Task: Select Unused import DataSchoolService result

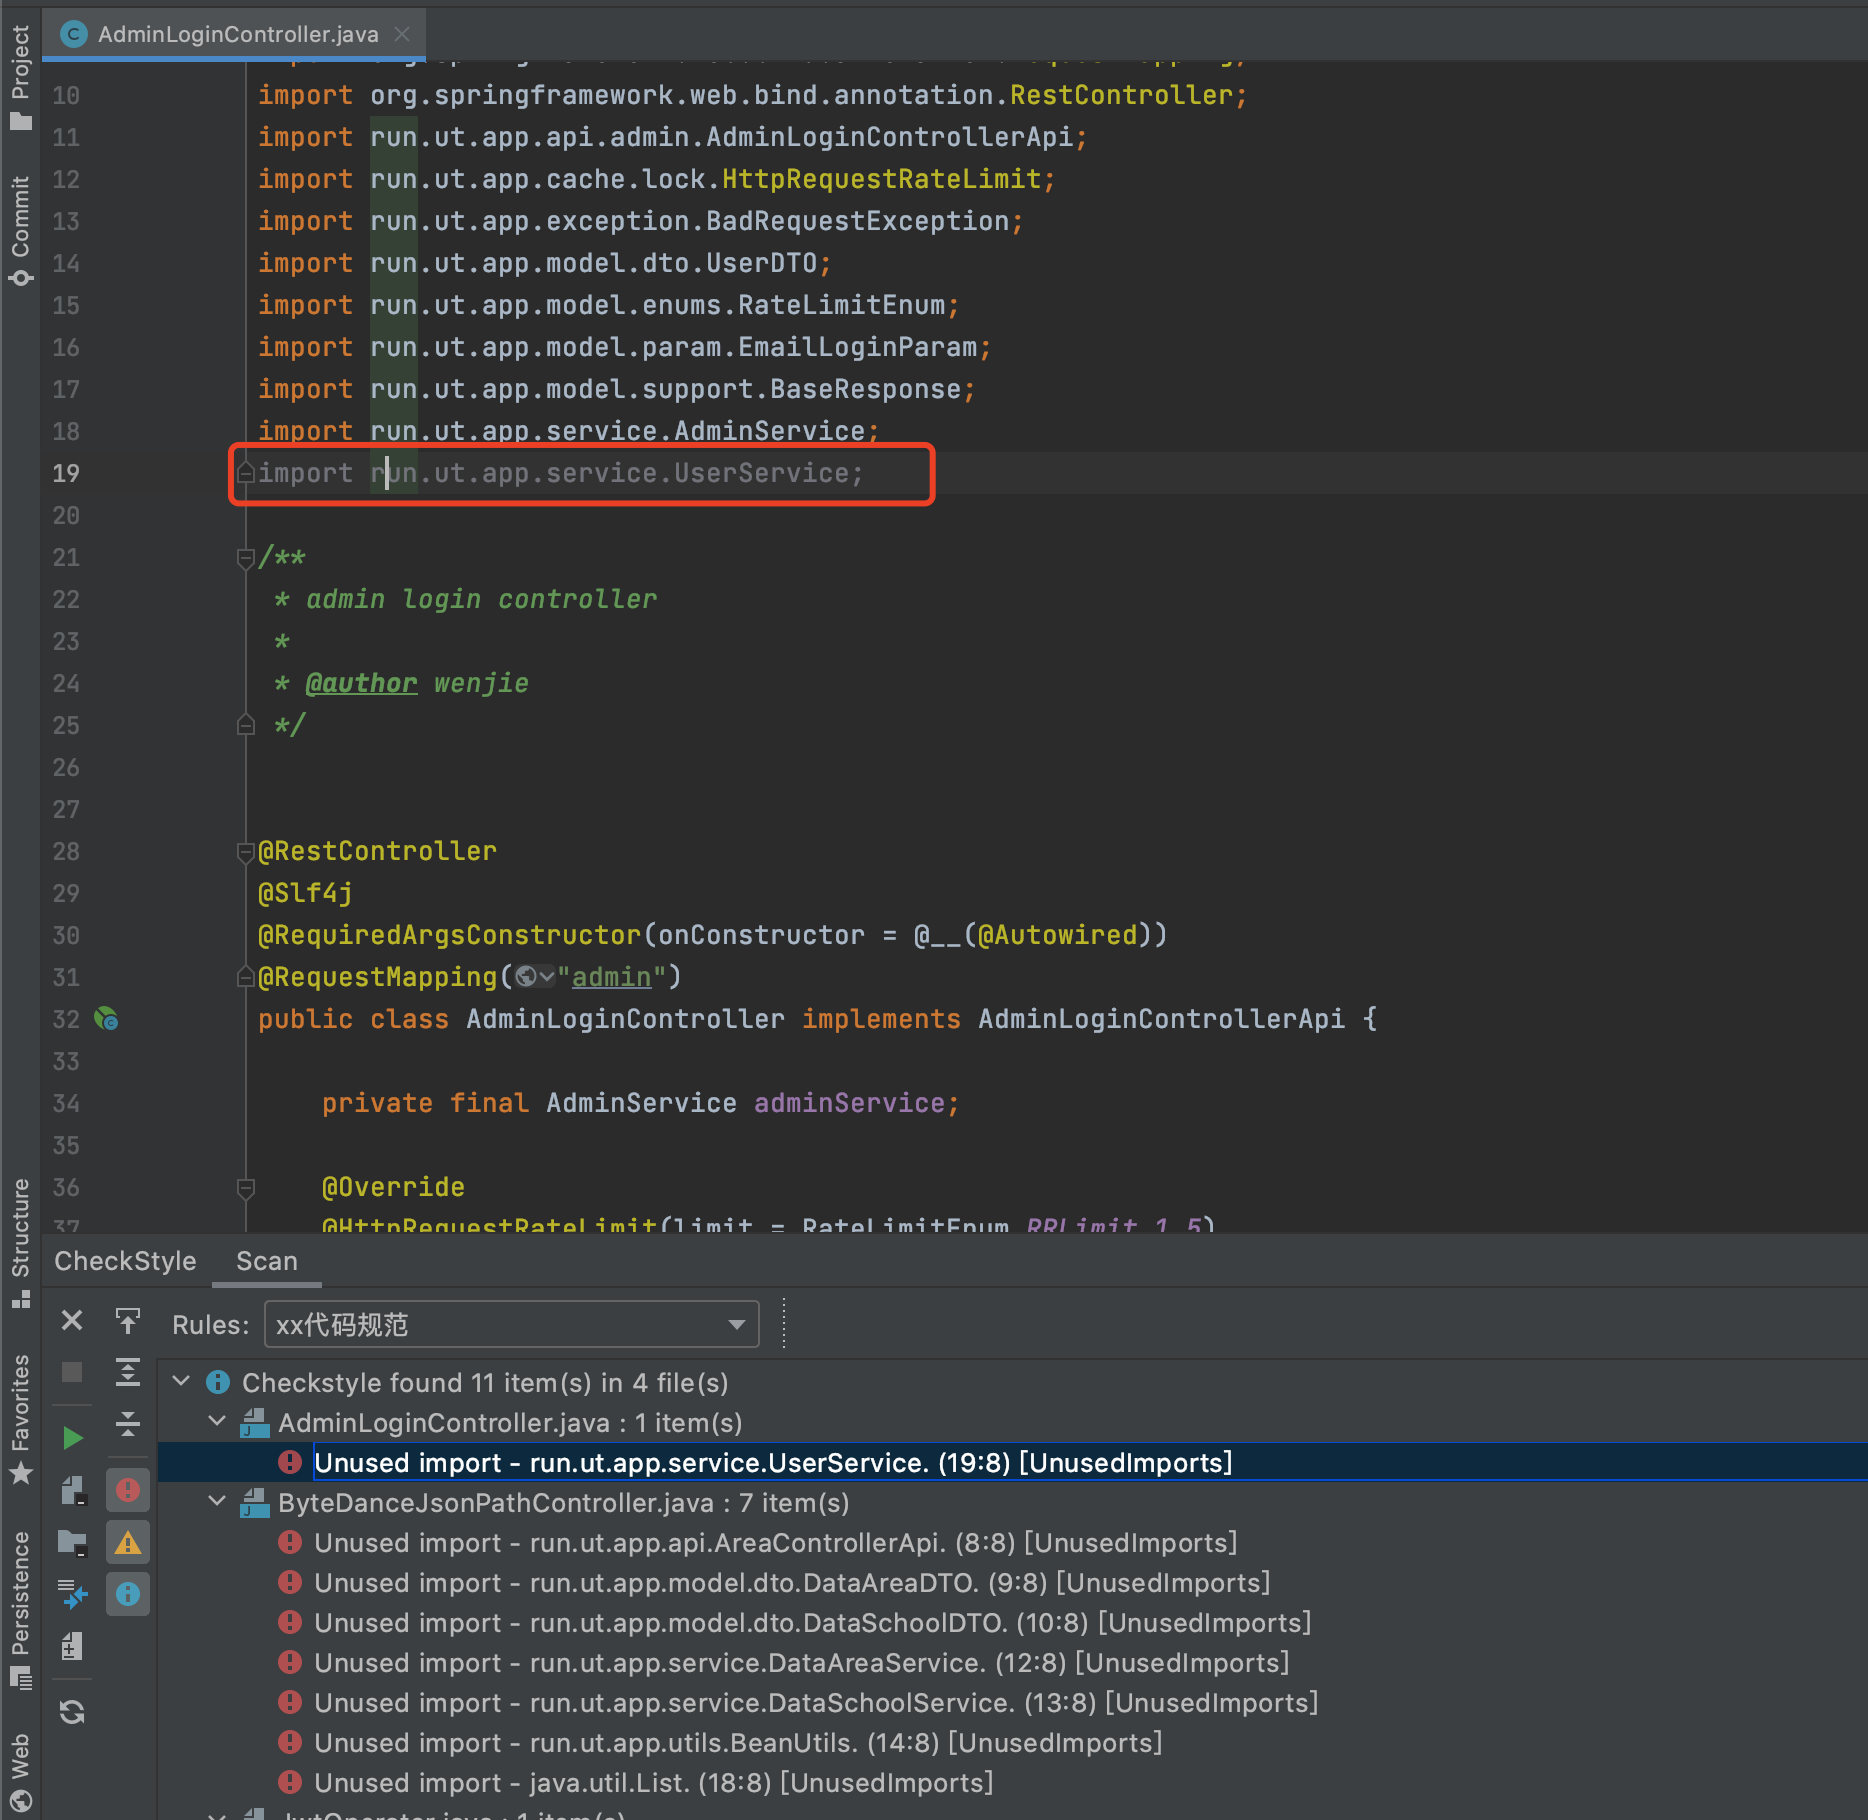Action: pyautogui.click(x=816, y=1702)
